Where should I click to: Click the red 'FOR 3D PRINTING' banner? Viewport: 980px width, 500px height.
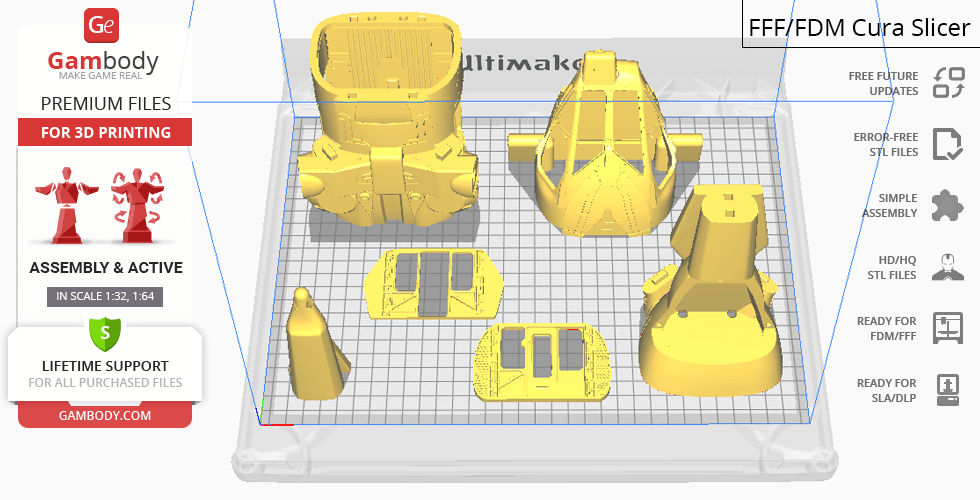click(105, 133)
